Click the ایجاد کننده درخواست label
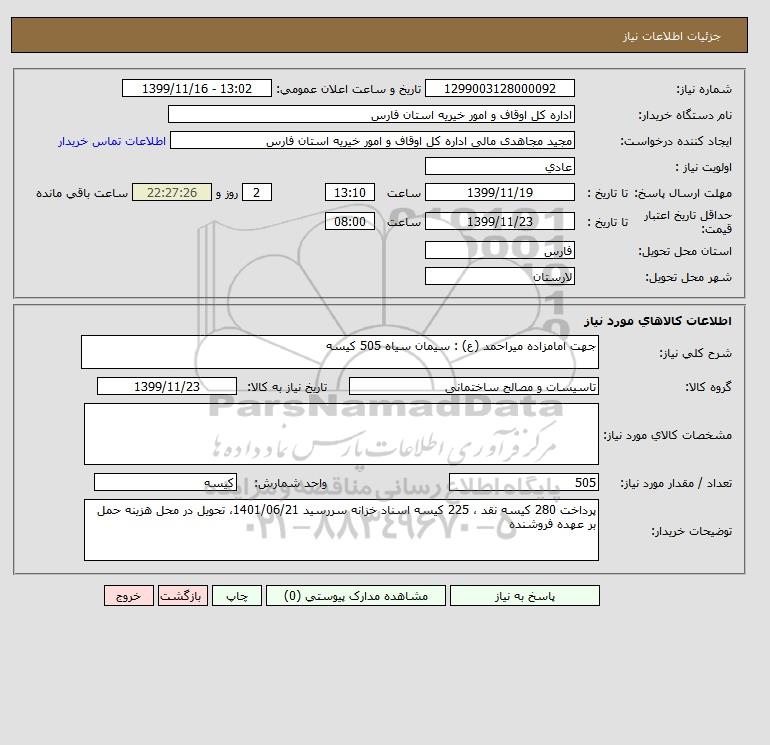The image size is (770, 745). point(676,141)
